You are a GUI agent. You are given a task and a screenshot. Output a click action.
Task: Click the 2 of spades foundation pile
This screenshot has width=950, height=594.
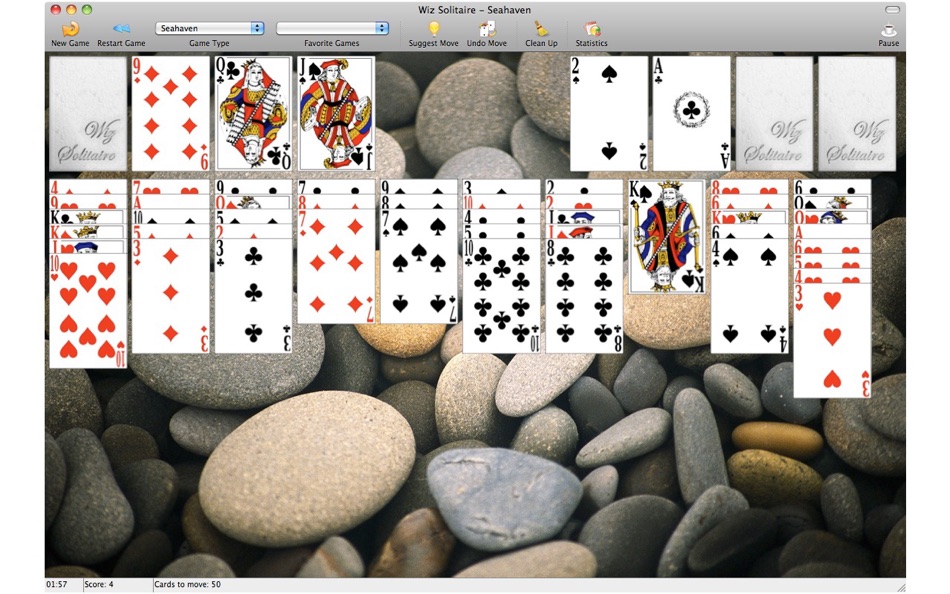pos(609,113)
